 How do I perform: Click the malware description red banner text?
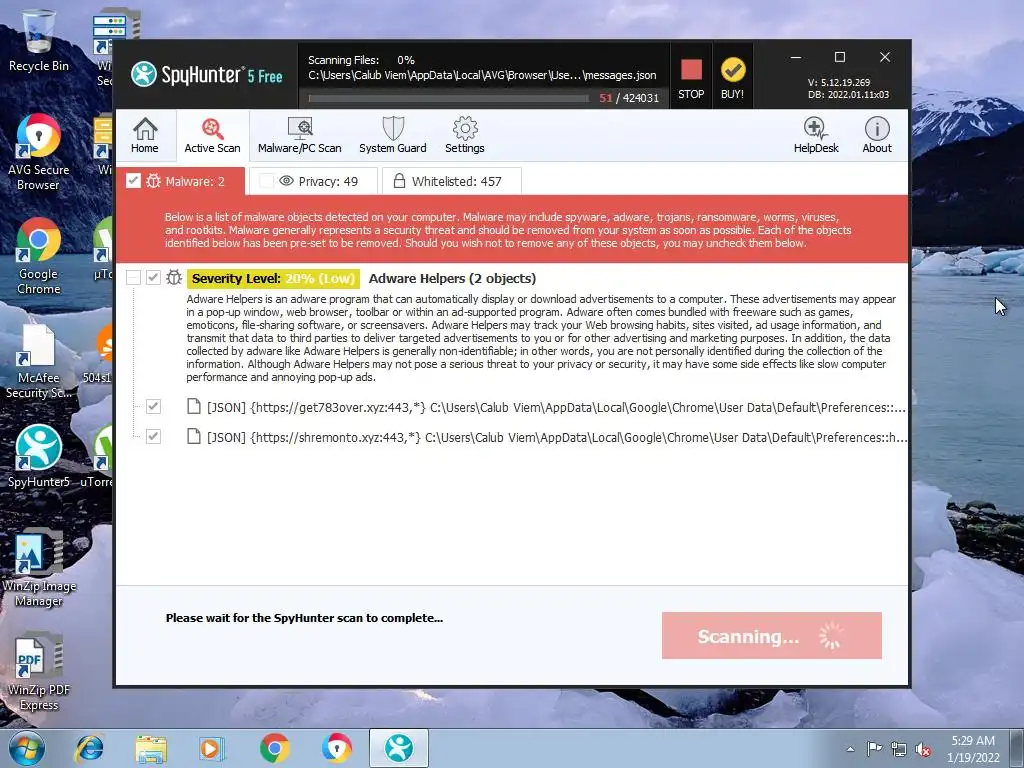point(507,230)
